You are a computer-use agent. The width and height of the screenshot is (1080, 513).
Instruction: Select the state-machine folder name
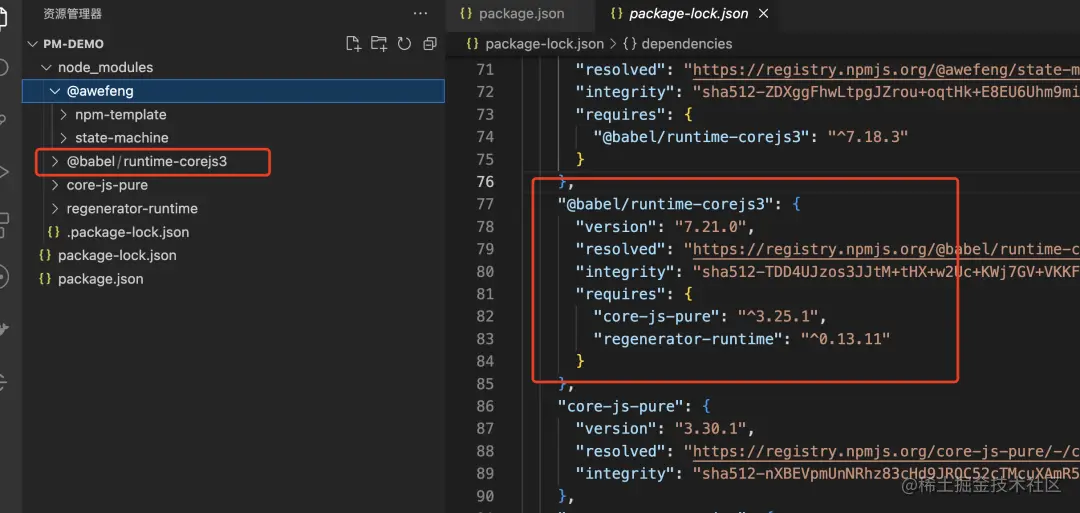(x=122, y=138)
